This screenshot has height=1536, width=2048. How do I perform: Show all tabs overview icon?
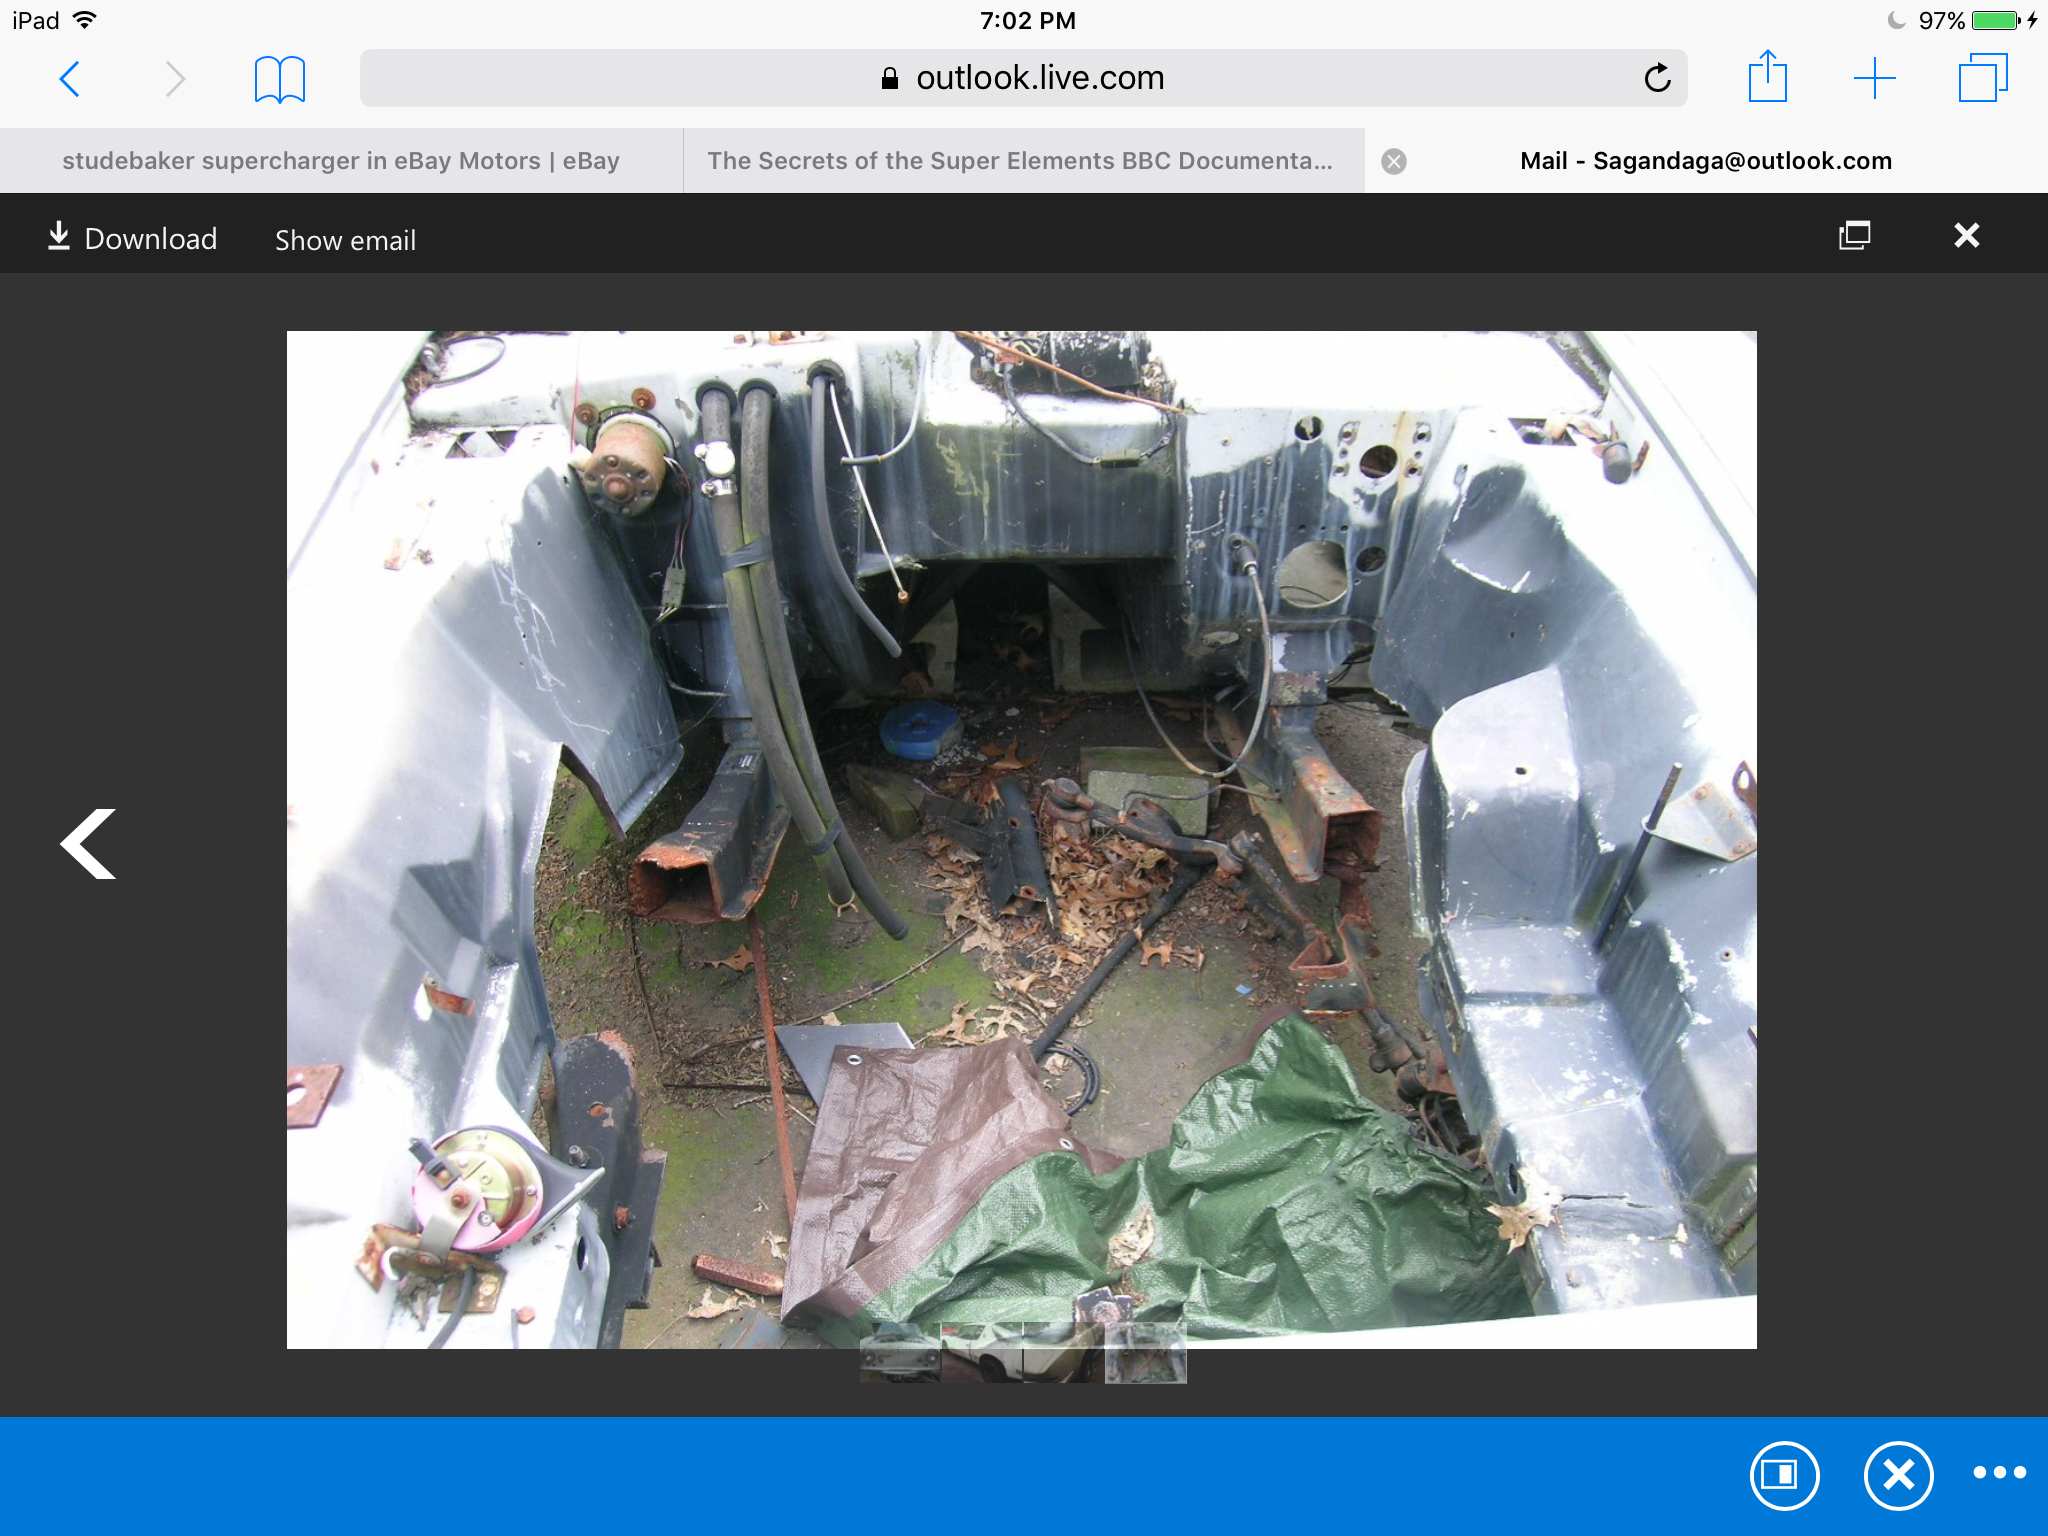pyautogui.click(x=1983, y=78)
